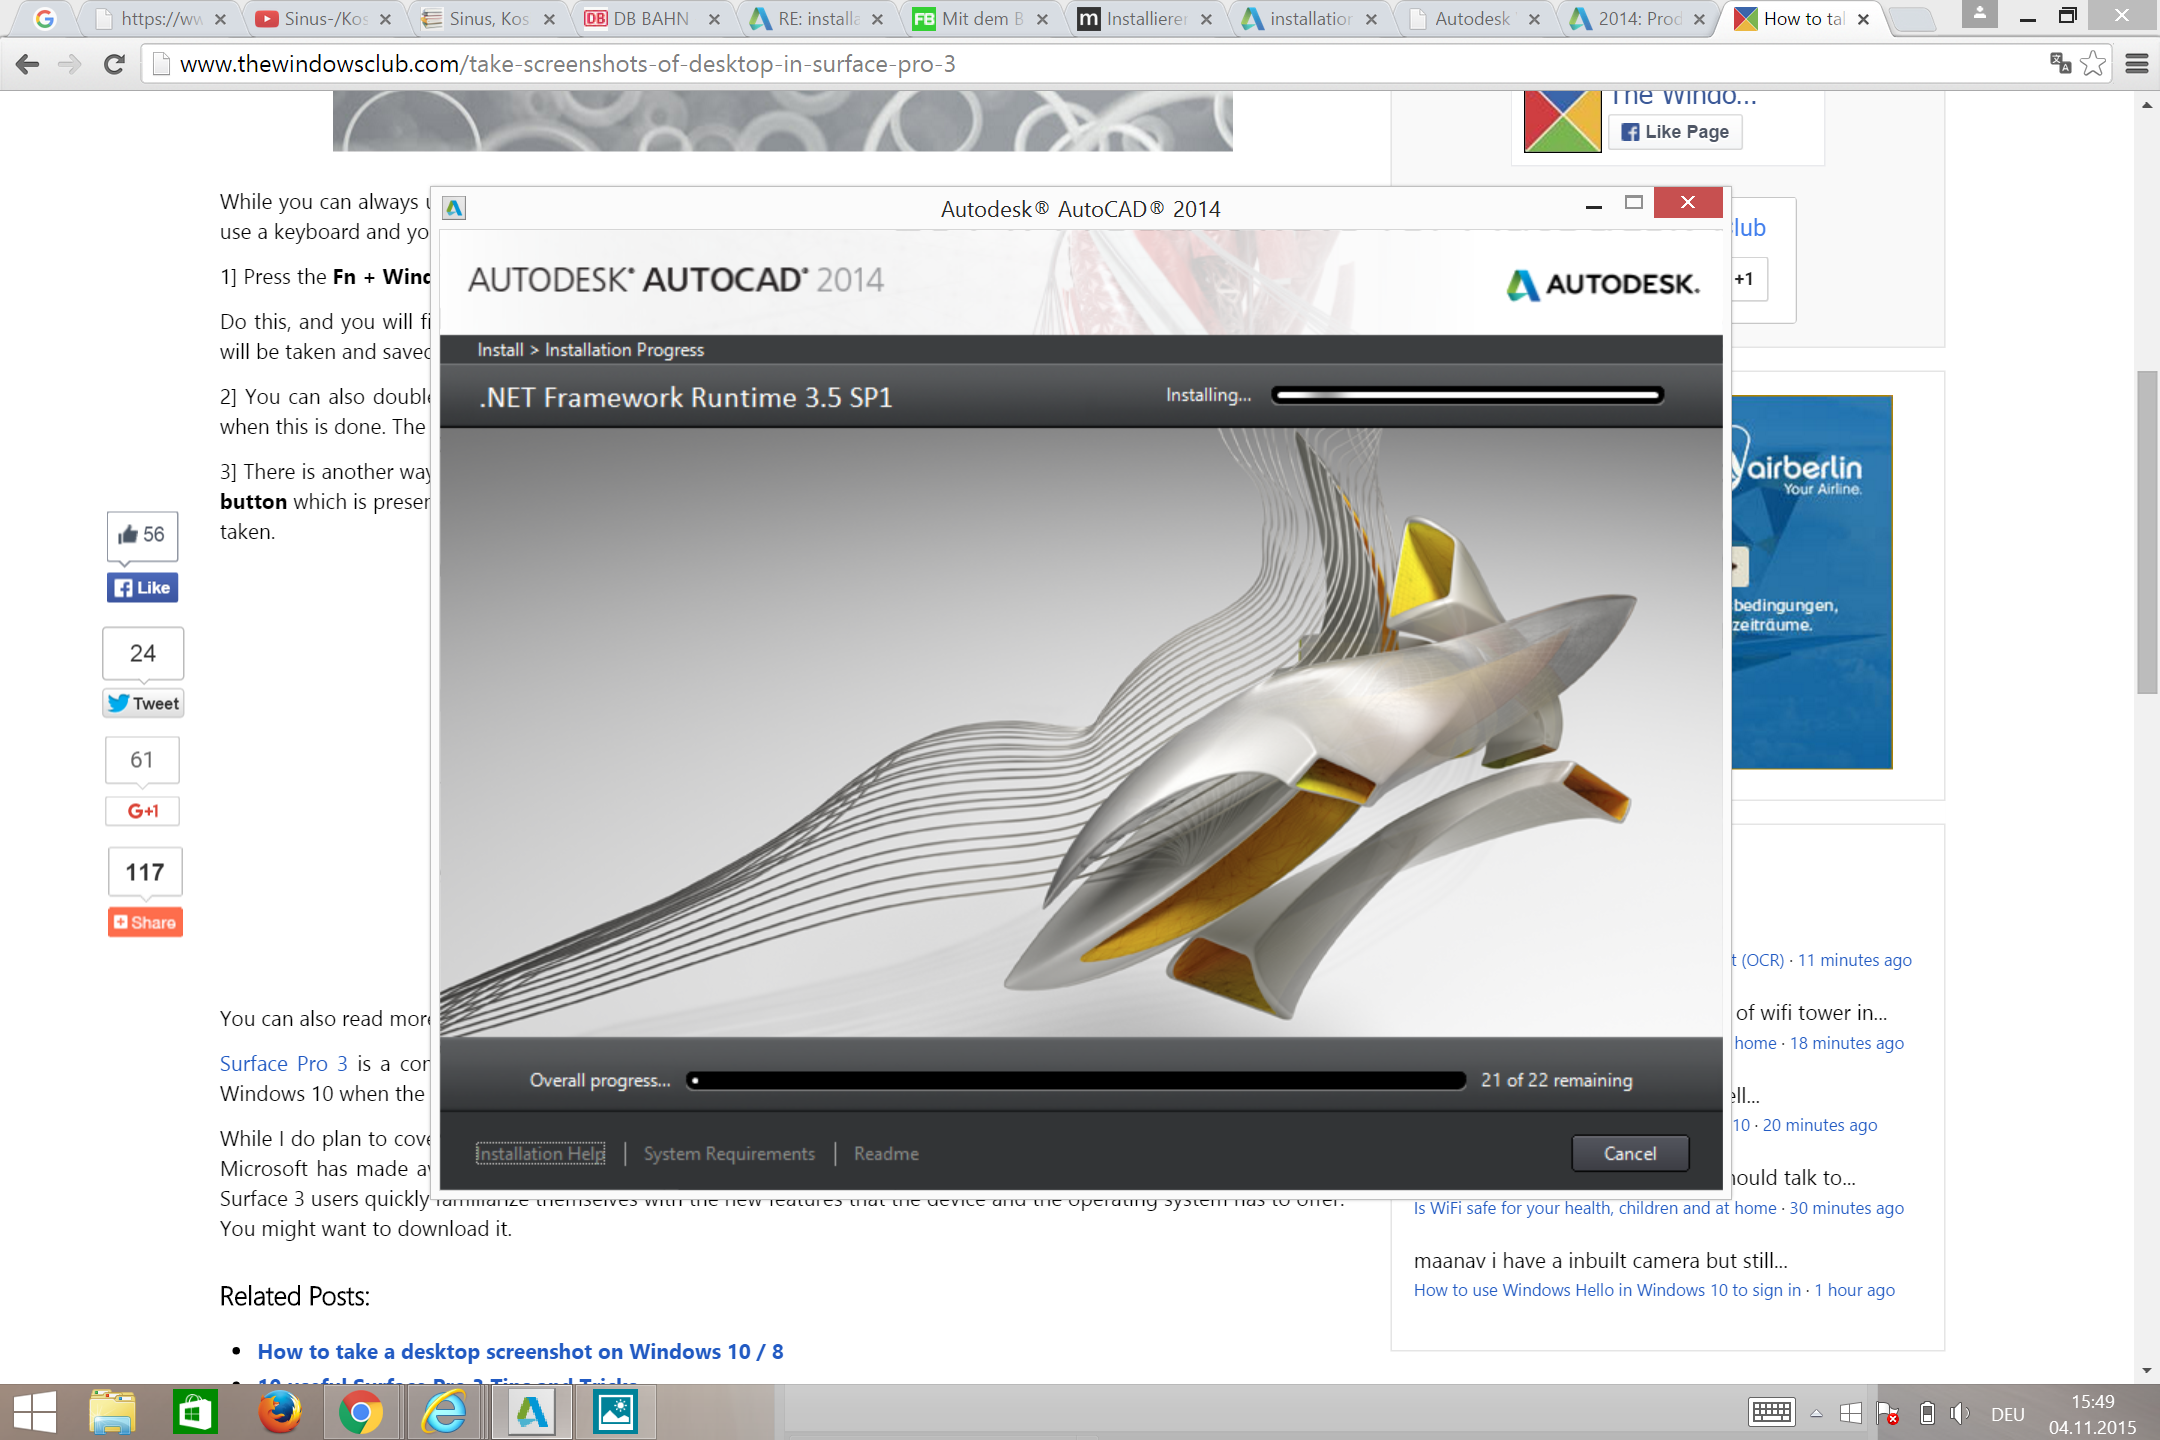Viewport: 2160px width, 1440px height.
Task: Launch Google Chrome from the taskbar
Action: [x=360, y=1411]
